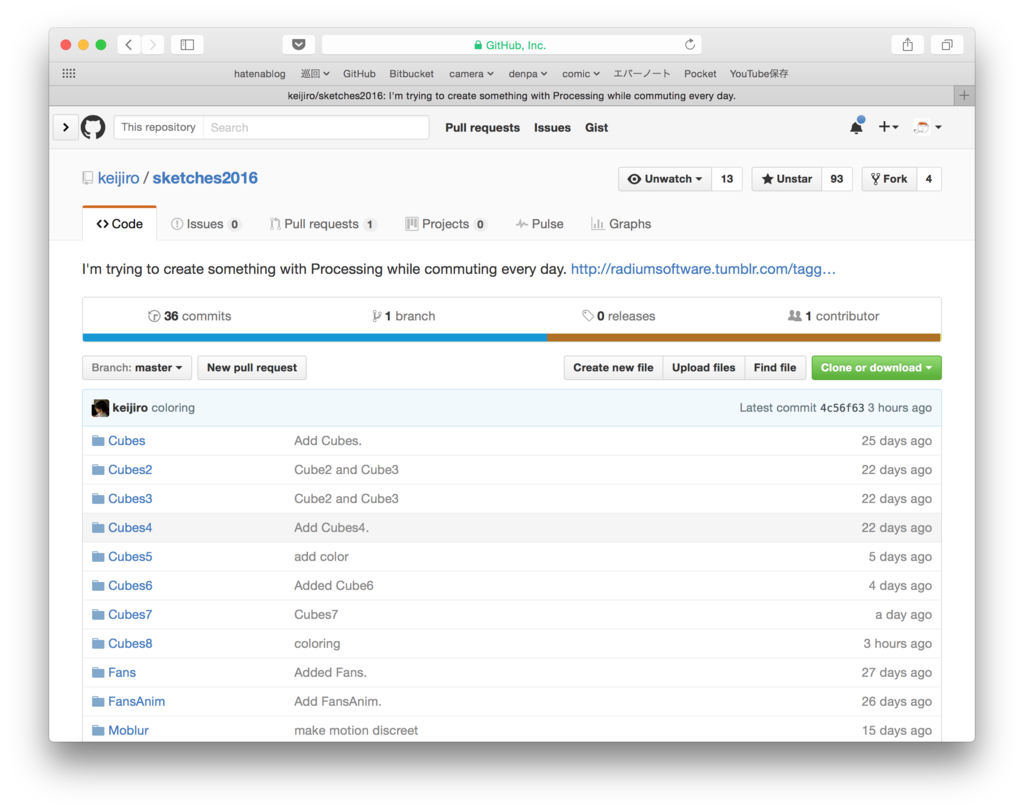The height and width of the screenshot is (812, 1024).
Task: Click the Cubes2 folder icon
Action: tap(98, 469)
